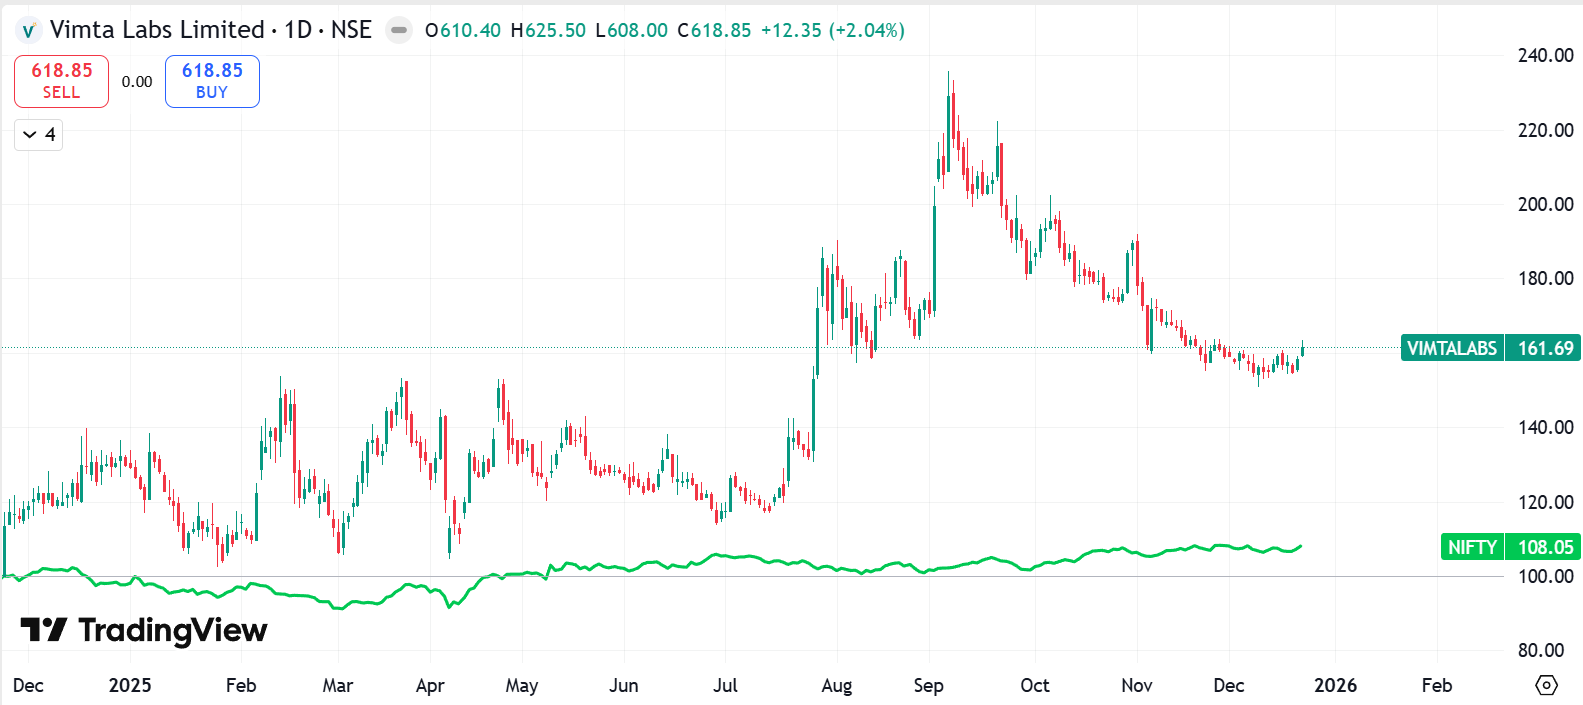The height and width of the screenshot is (705, 1583).
Task: Click the market status pill icon
Action: pos(399,30)
